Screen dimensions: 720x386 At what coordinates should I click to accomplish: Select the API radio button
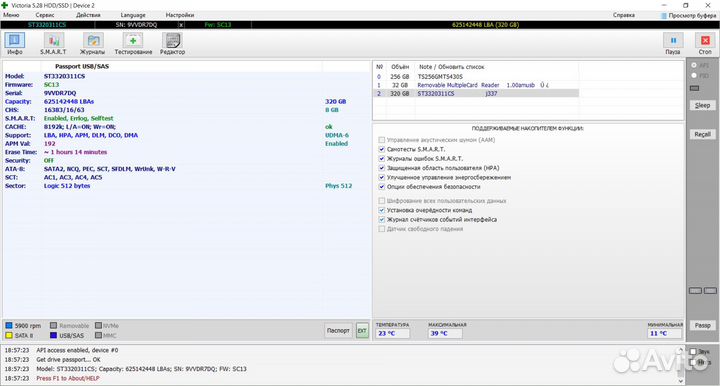coord(694,65)
